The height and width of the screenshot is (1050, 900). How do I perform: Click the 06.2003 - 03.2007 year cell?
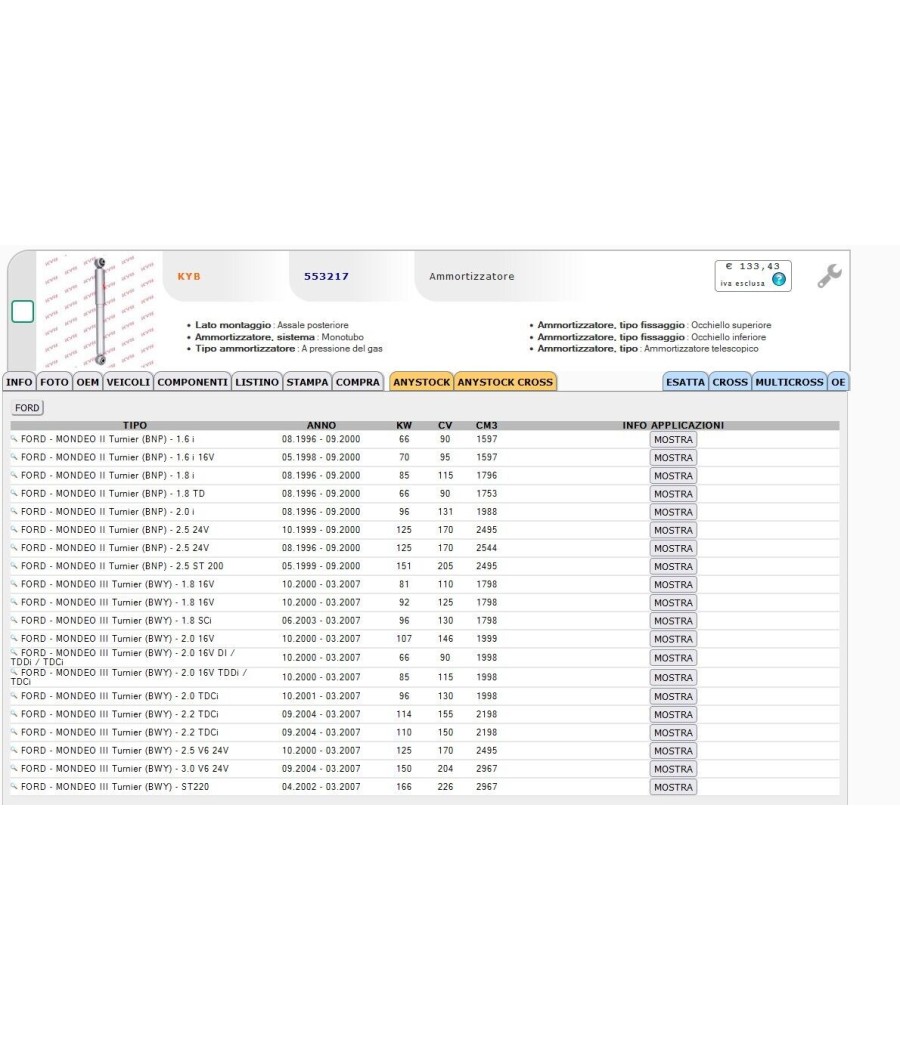321,620
